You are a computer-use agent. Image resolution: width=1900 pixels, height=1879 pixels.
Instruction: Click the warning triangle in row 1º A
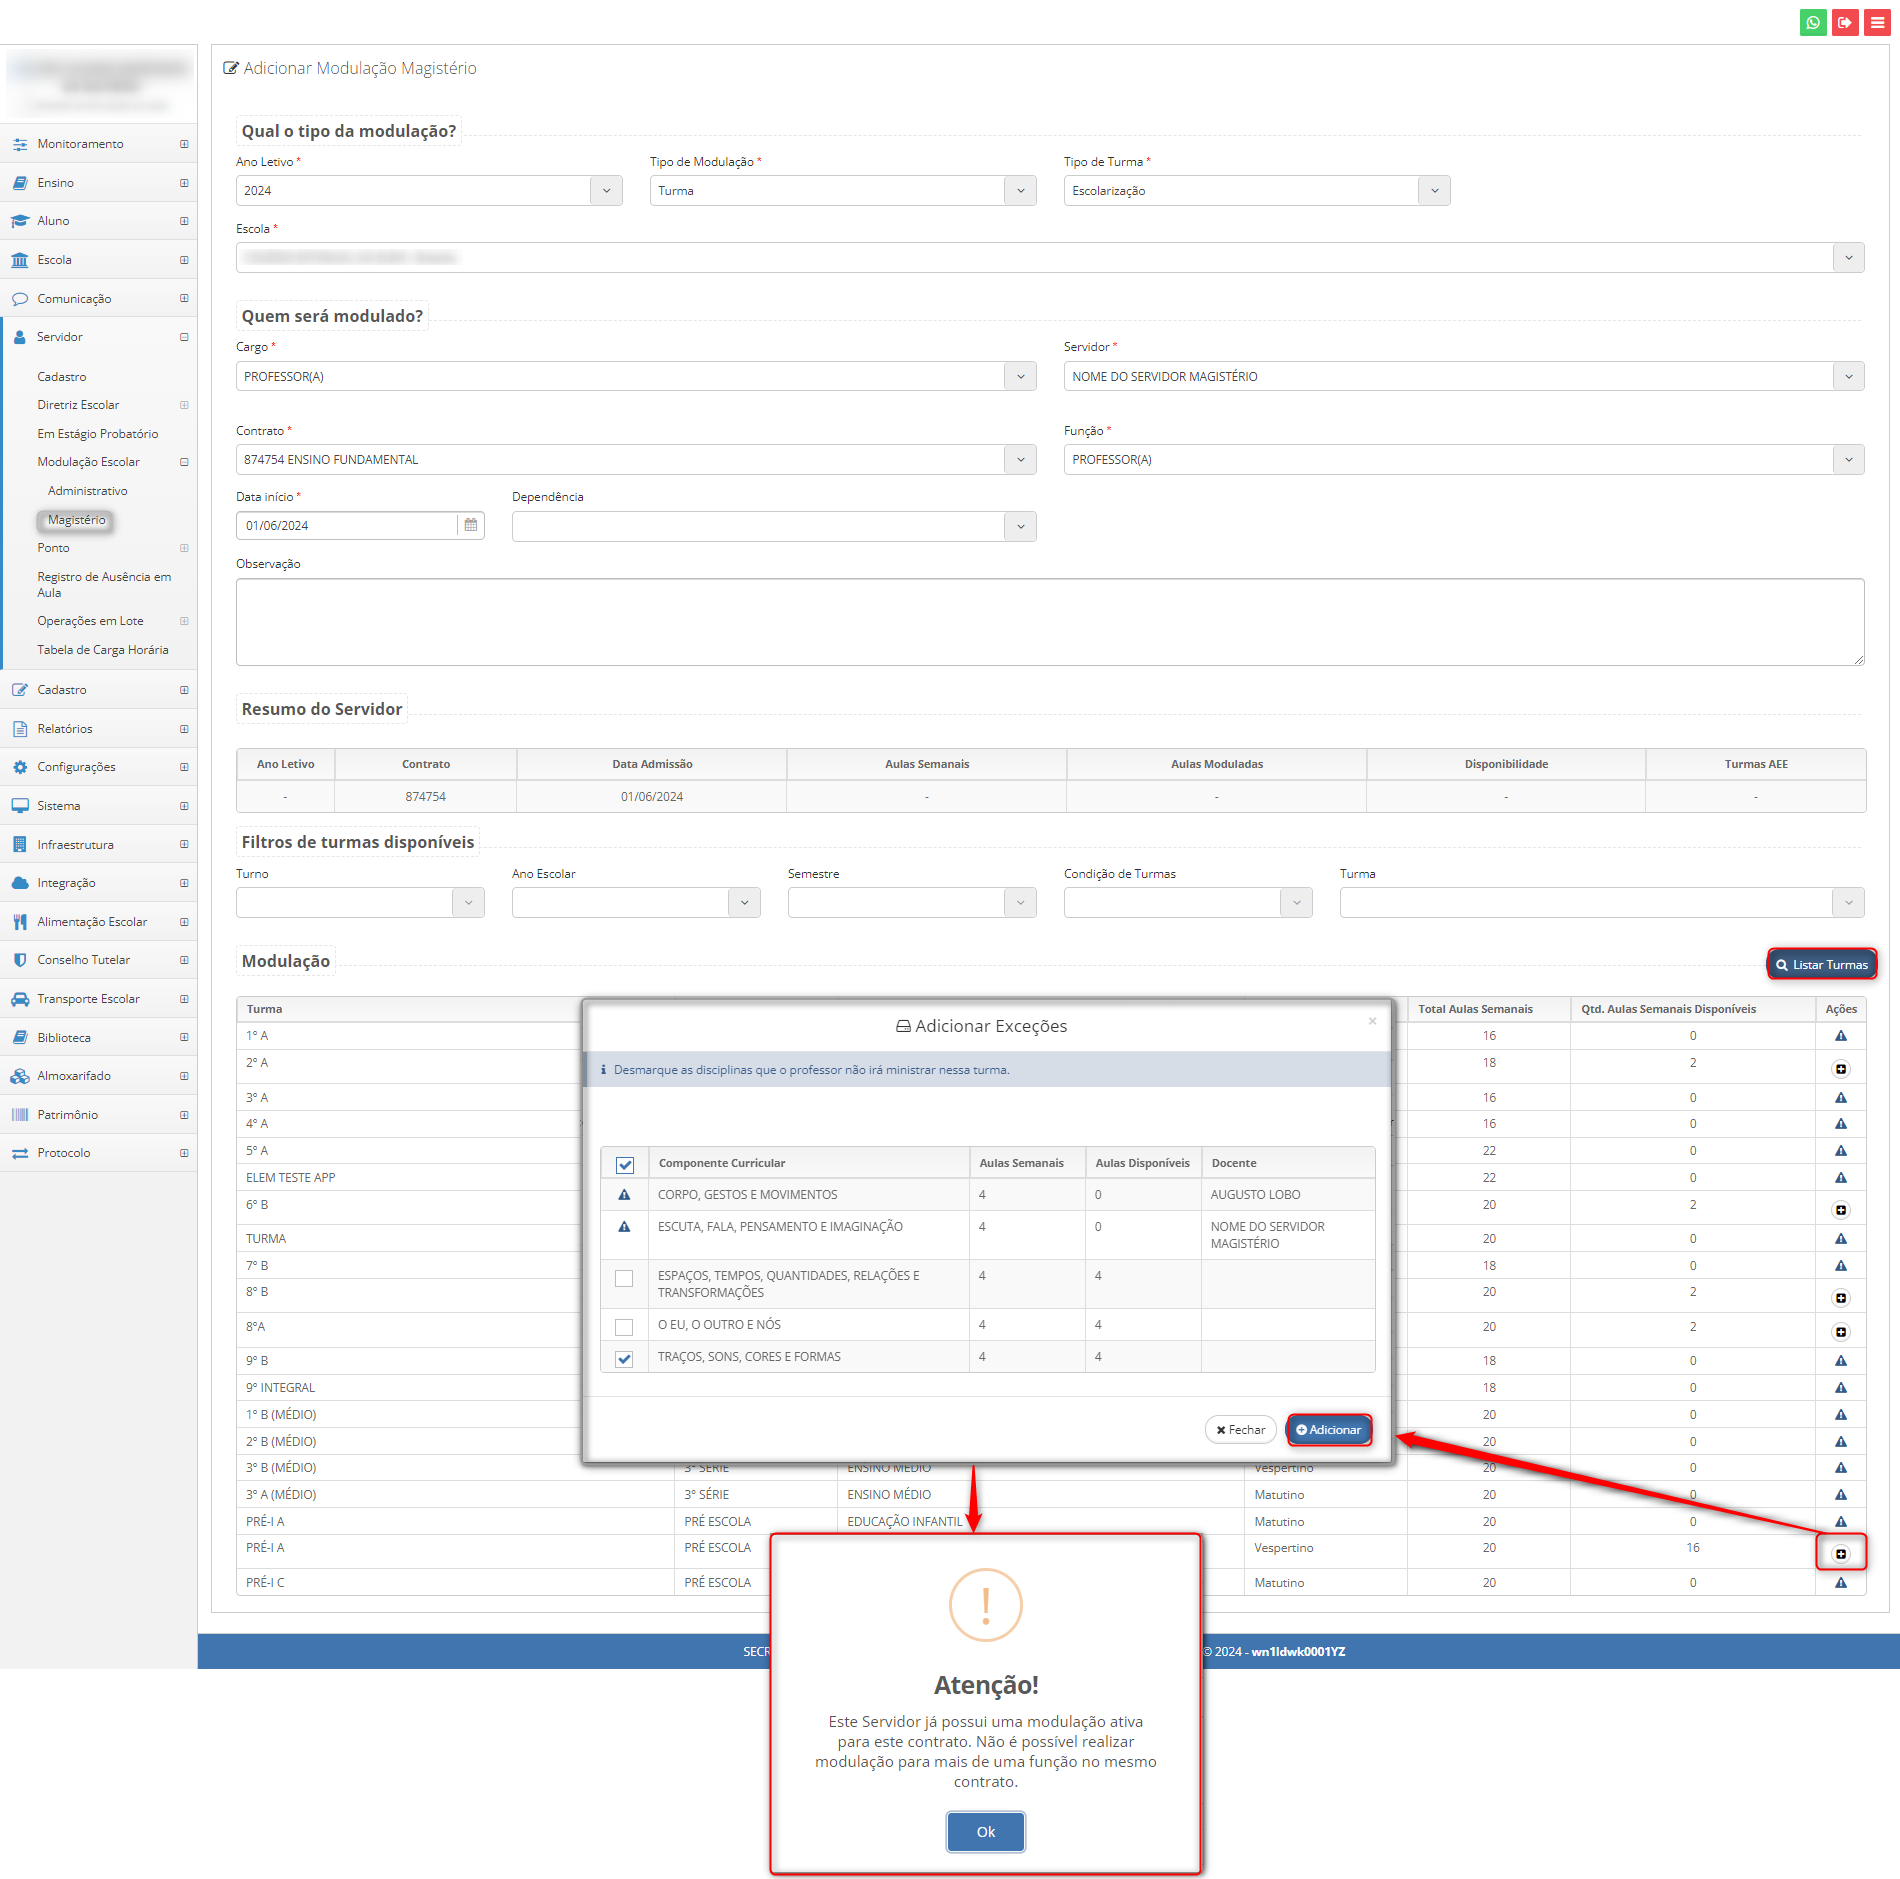tap(1840, 1036)
